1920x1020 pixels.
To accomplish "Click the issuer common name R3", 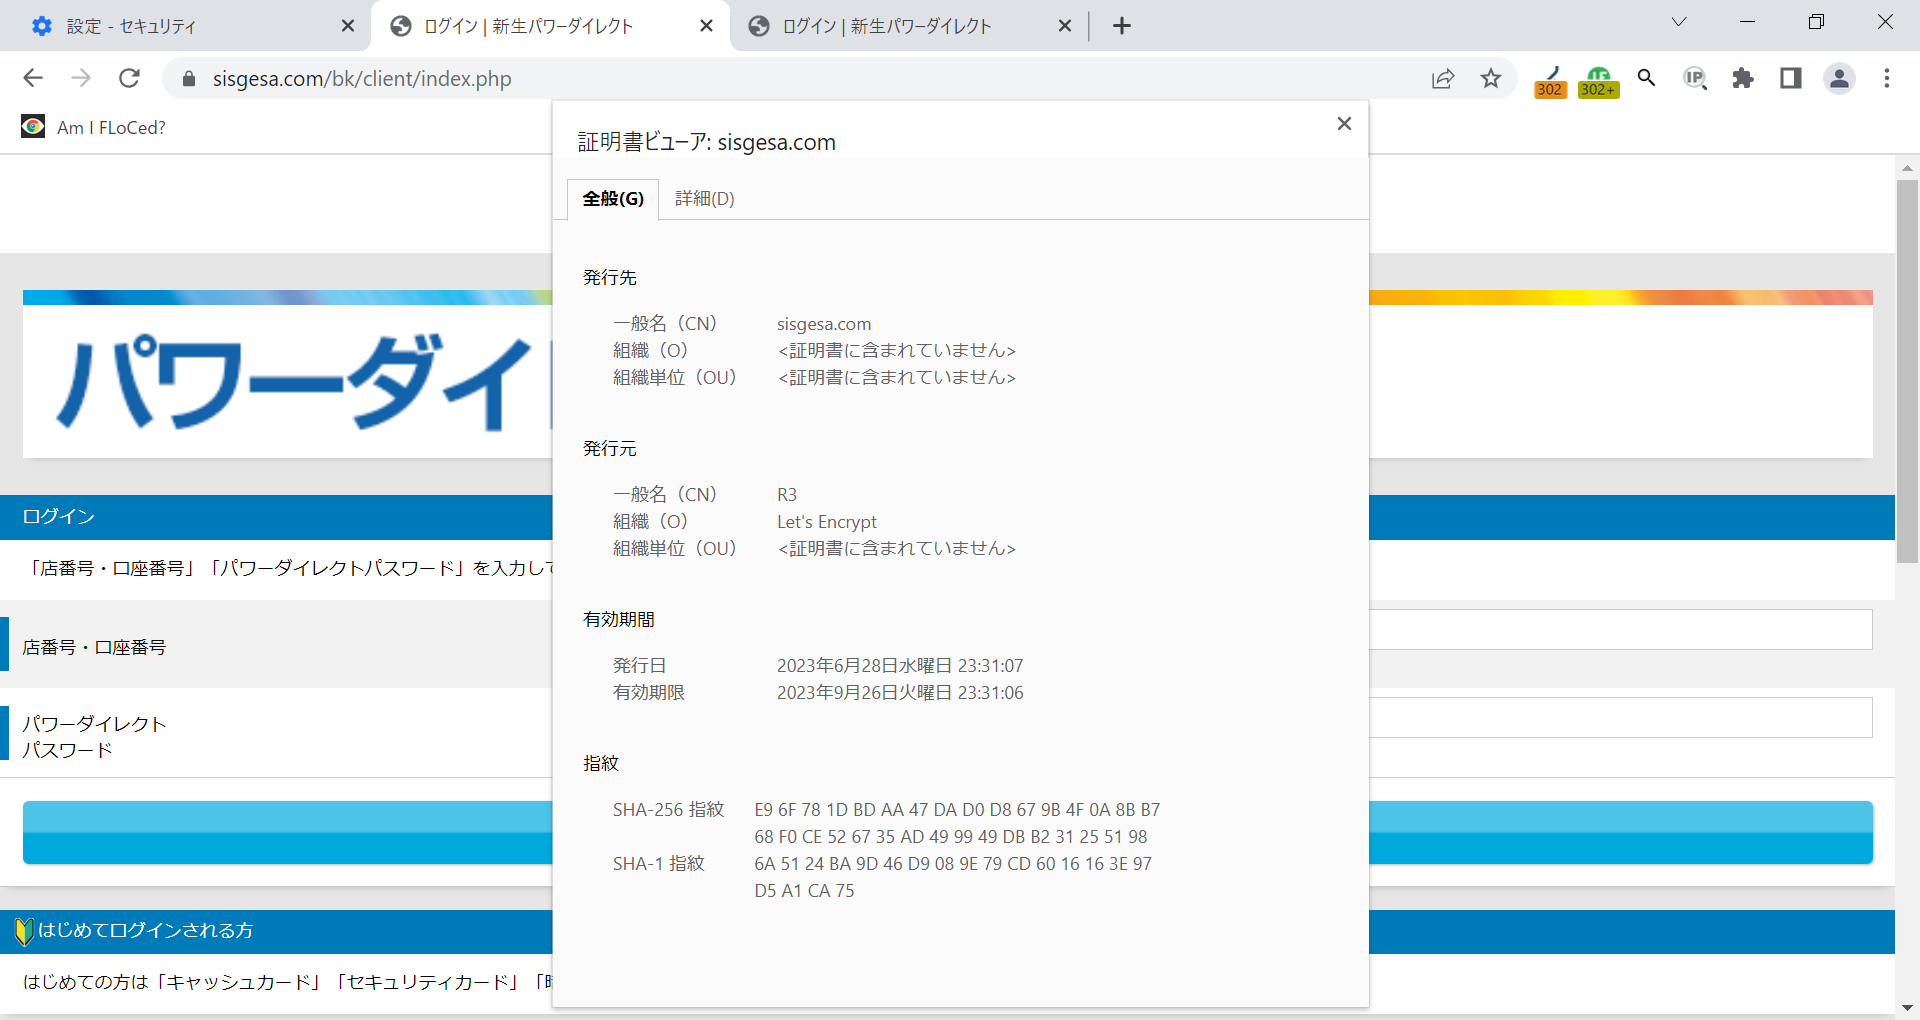I will click(787, 495).
